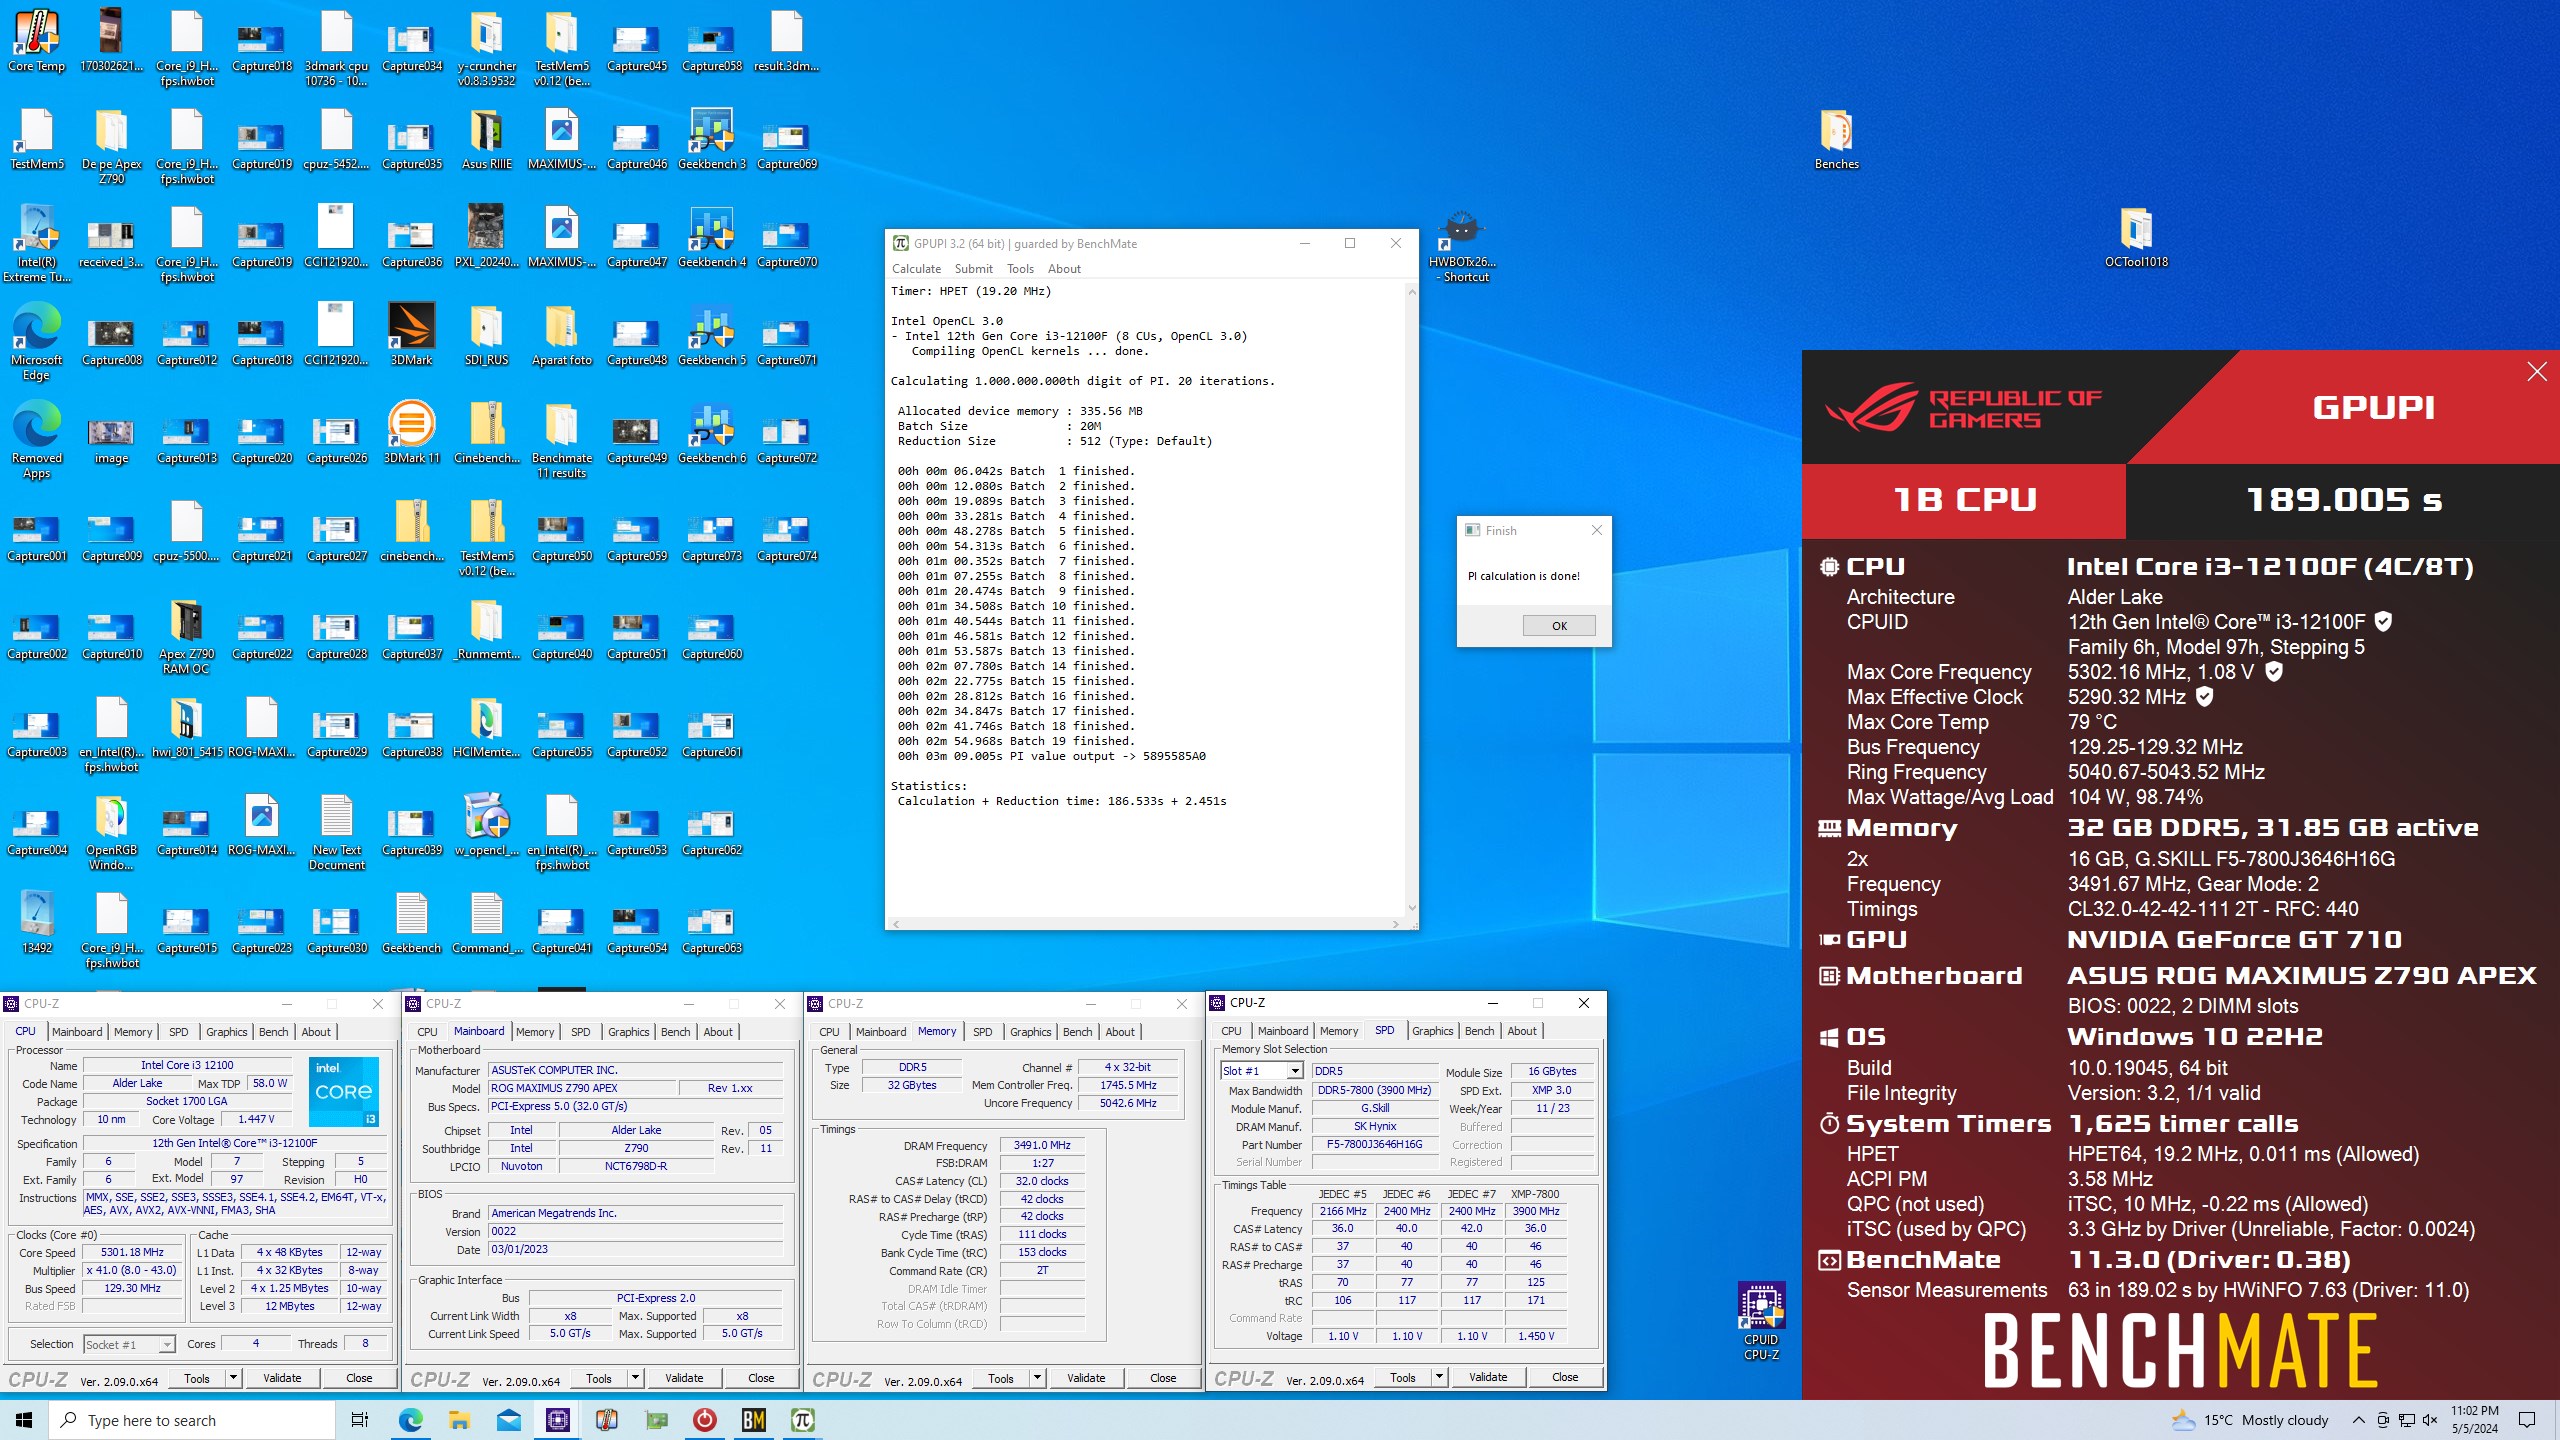Click Close in the SPD CPU-Z window
Screen dimensions: 2560x1440
1565,1377
